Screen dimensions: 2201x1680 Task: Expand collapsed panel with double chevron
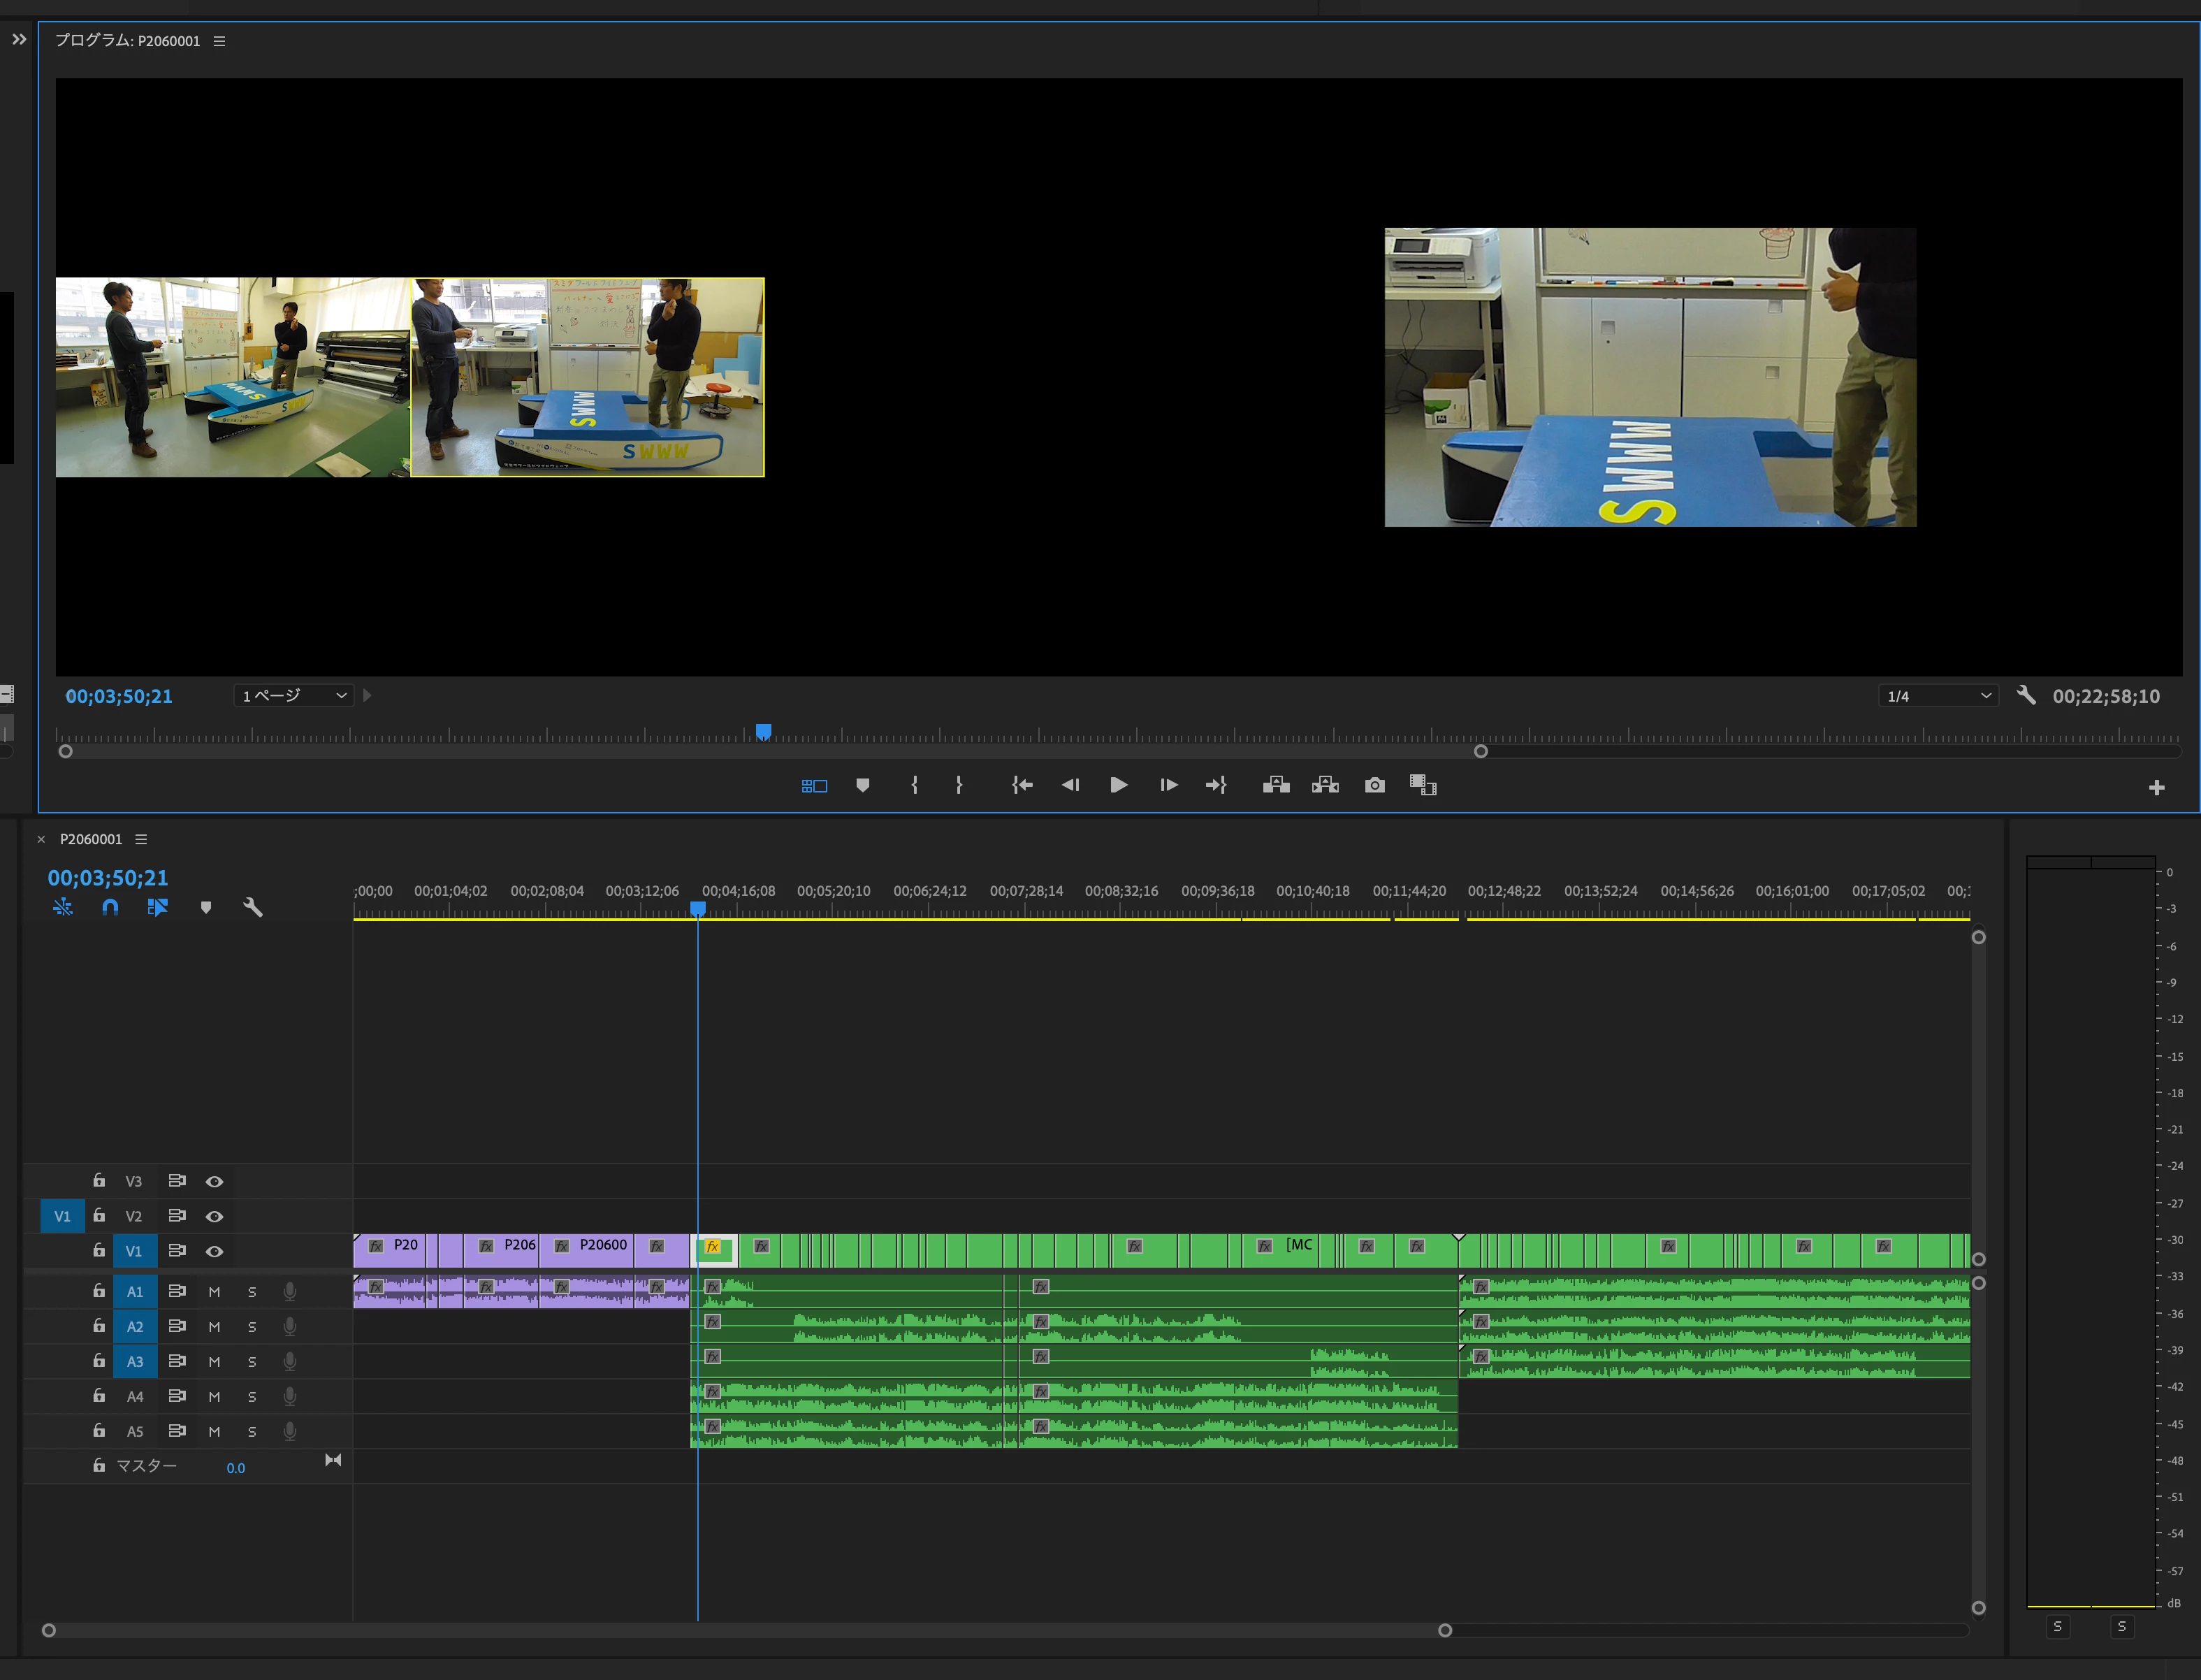(x=19, y=40)
